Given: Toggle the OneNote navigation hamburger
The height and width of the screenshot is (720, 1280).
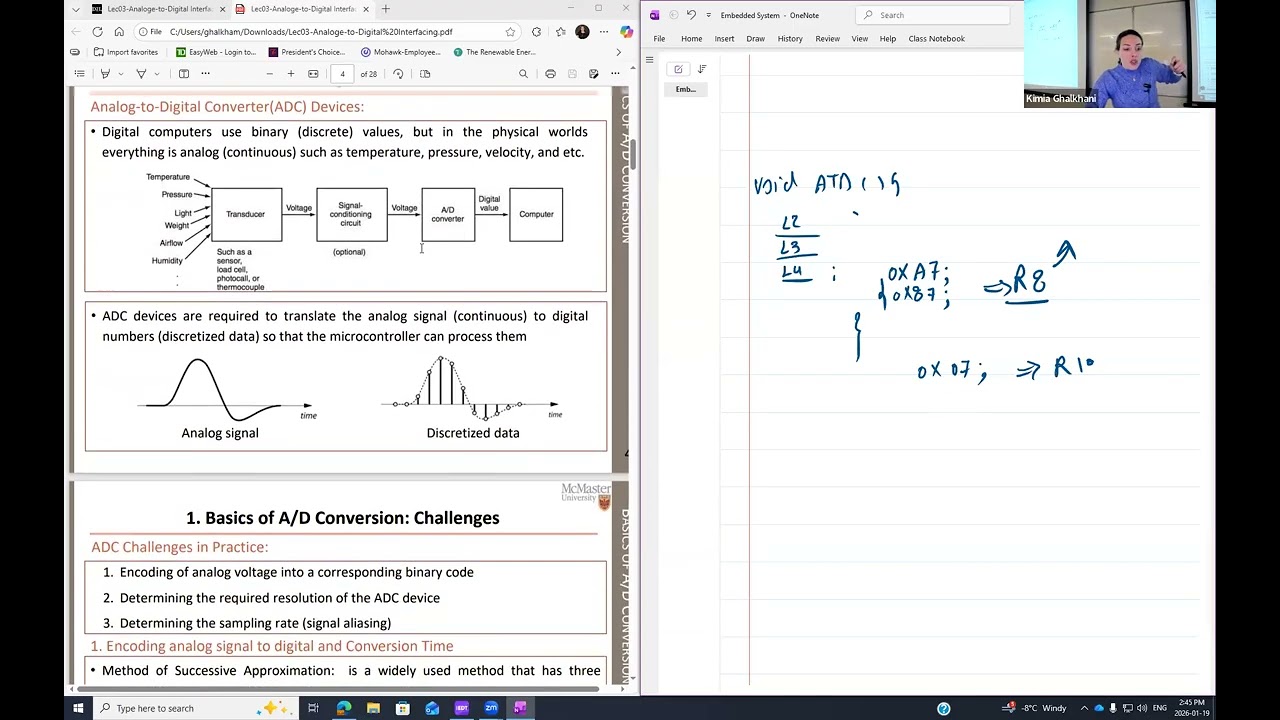Looking at the screenshot, I should [649, 61].
